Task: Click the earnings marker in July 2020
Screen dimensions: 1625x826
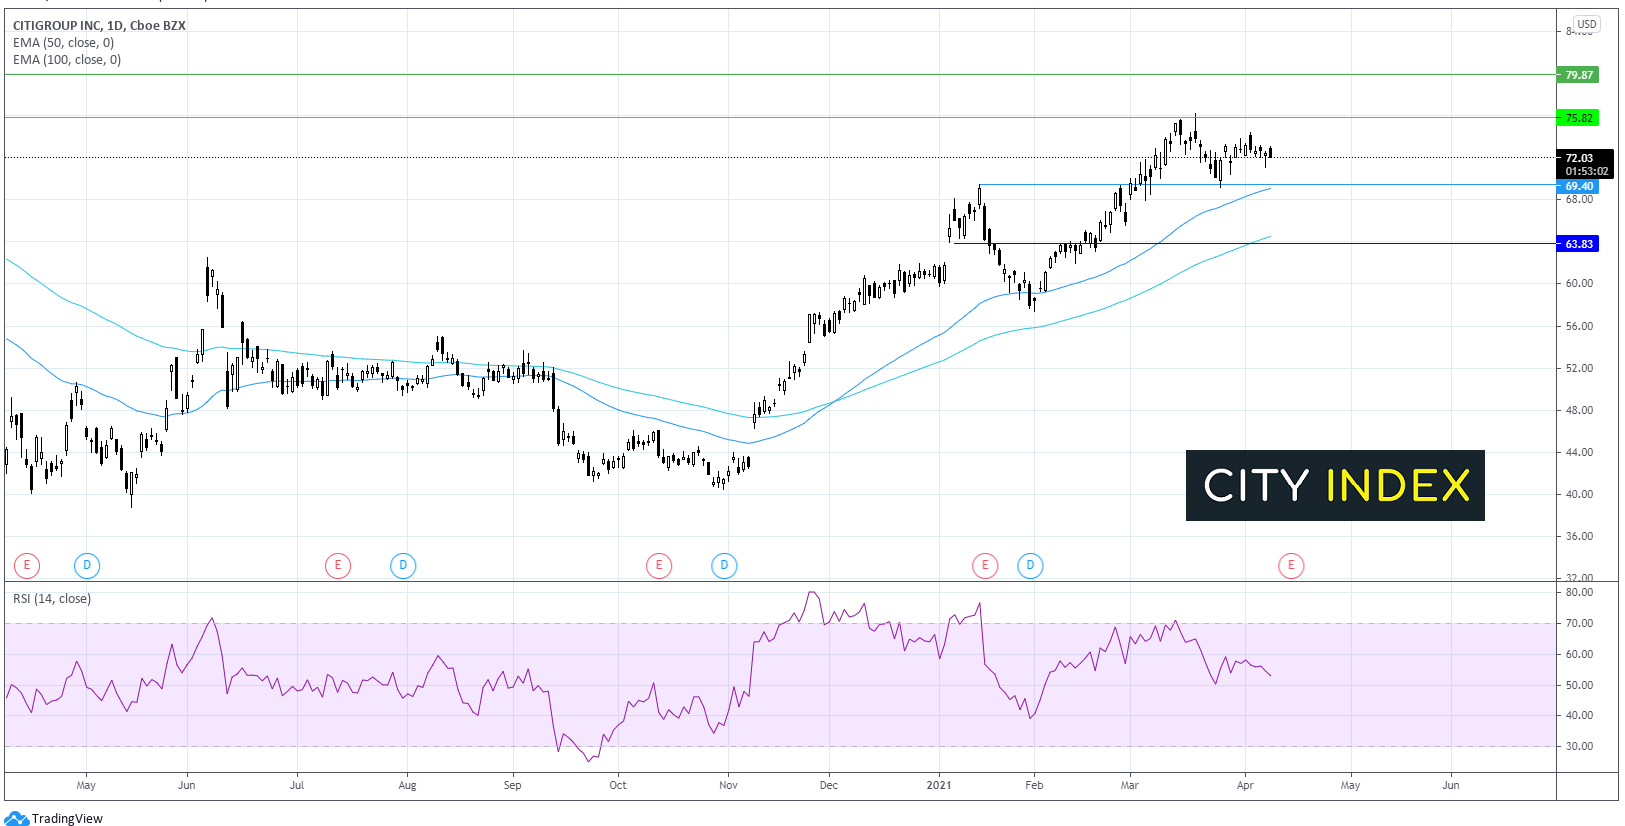Action: [338, 566]
